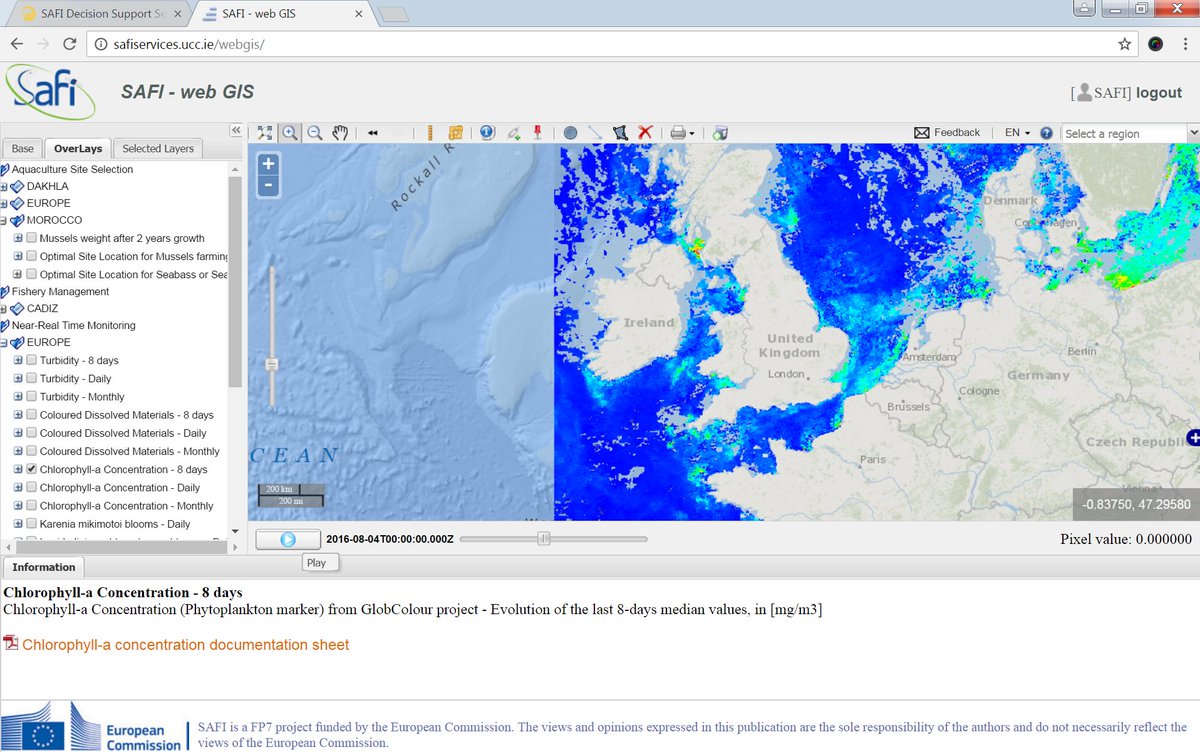Click the map minus zoom-out button
This screenshot has width=1200, height=752.
[268, 185]
